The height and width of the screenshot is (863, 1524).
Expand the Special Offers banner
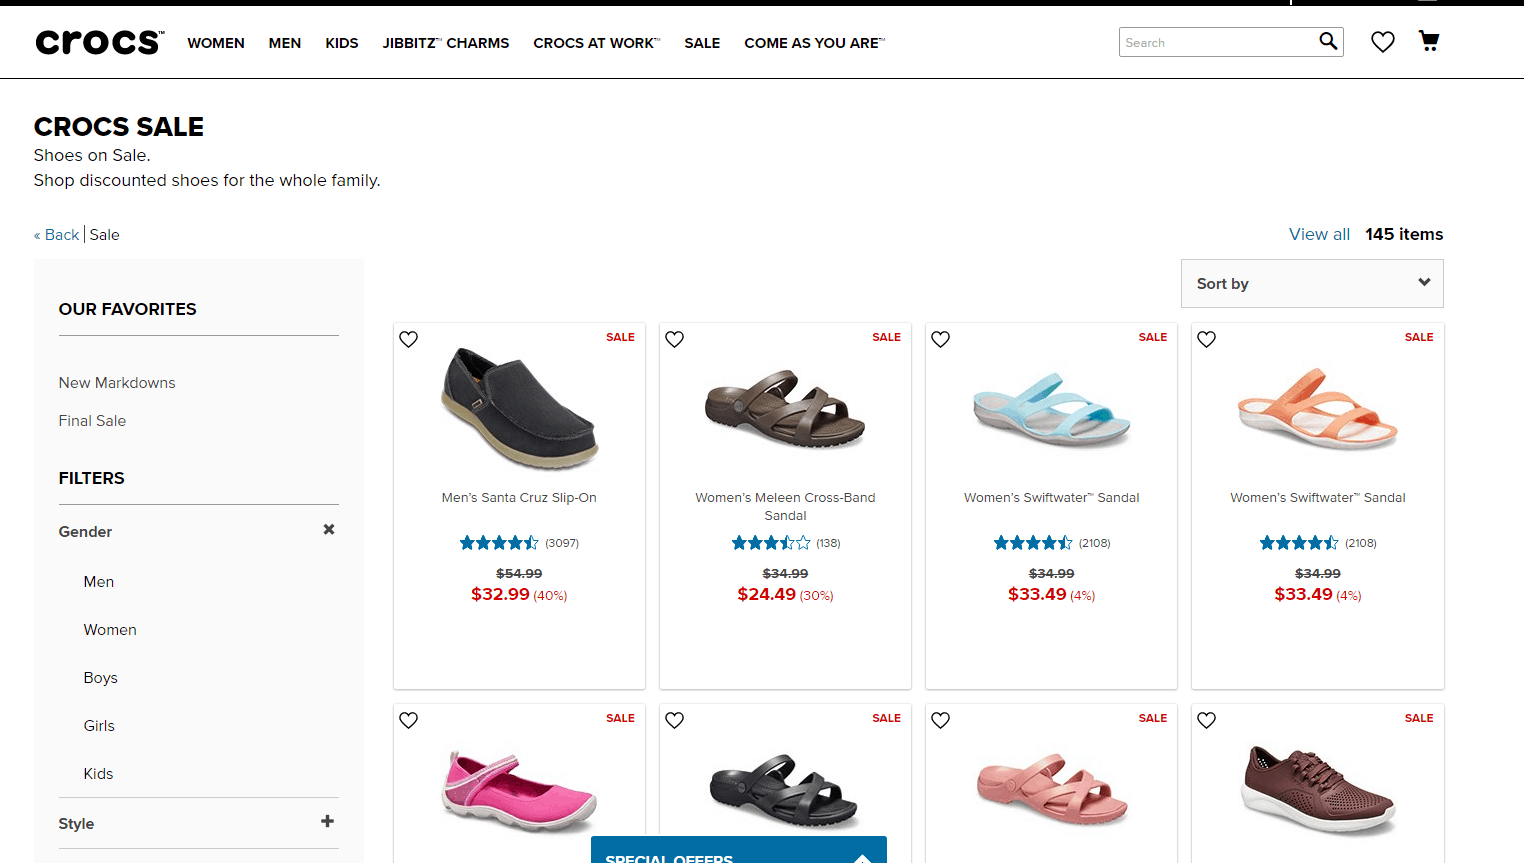[x=739, y=850]
